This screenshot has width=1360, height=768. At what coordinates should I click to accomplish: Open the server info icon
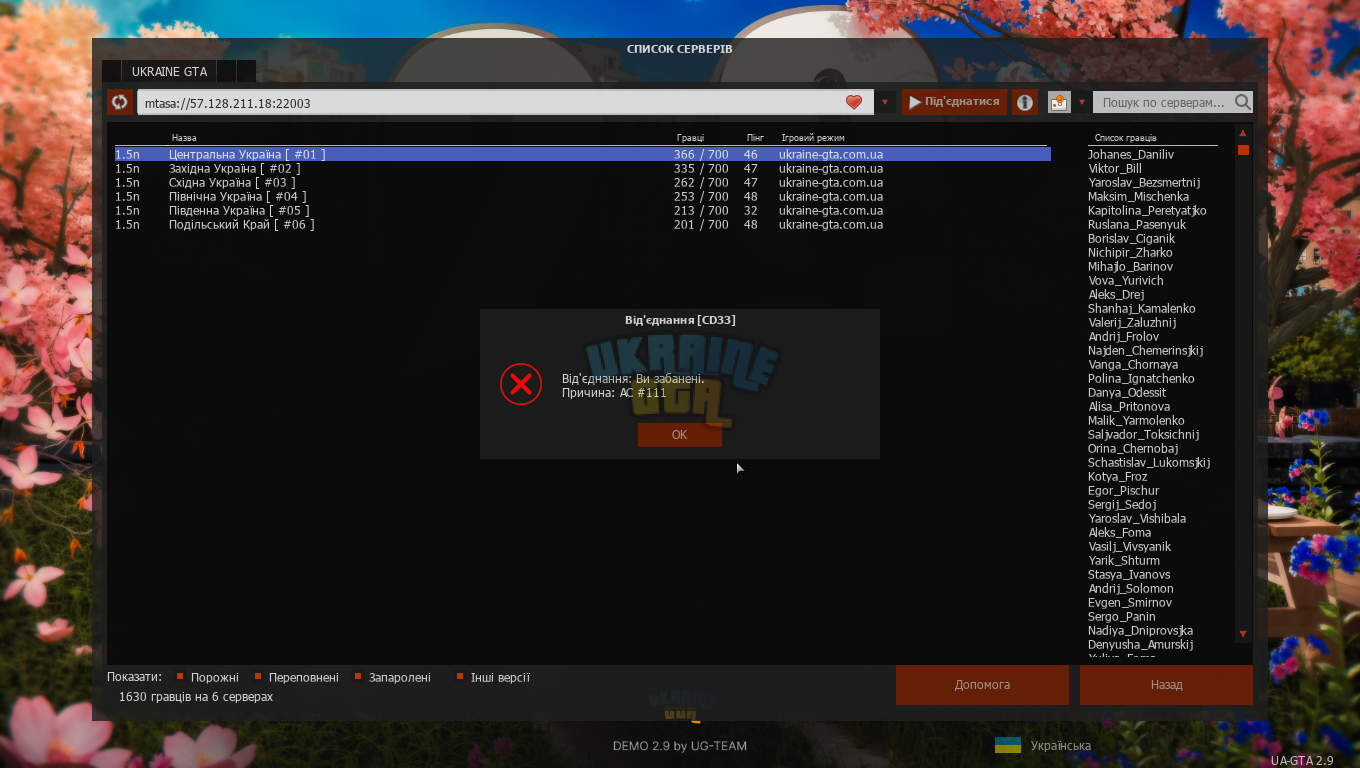1024,102
